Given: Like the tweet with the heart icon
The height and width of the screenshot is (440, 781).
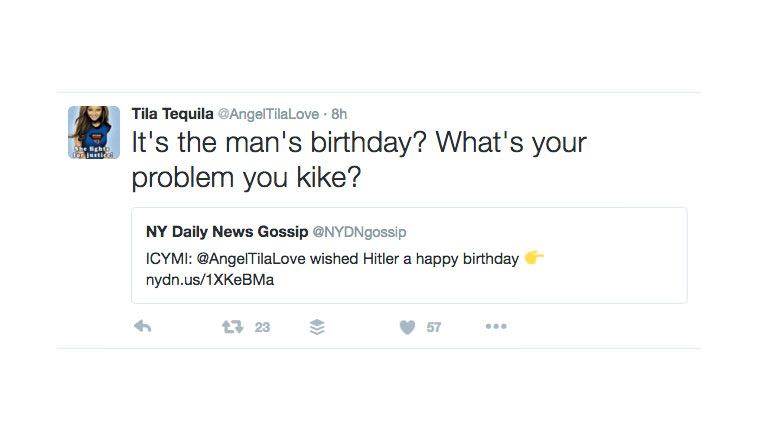Looking at the screenshot, I should pos(406,327).
